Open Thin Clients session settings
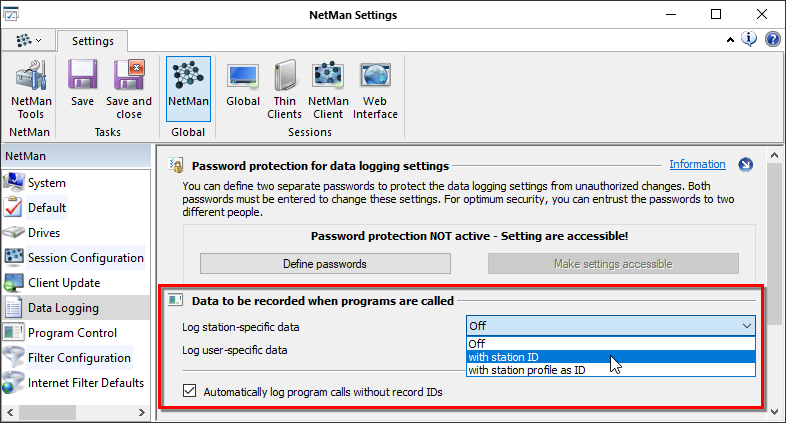Screen dimensions: 786x423 [x=285, y=91]
